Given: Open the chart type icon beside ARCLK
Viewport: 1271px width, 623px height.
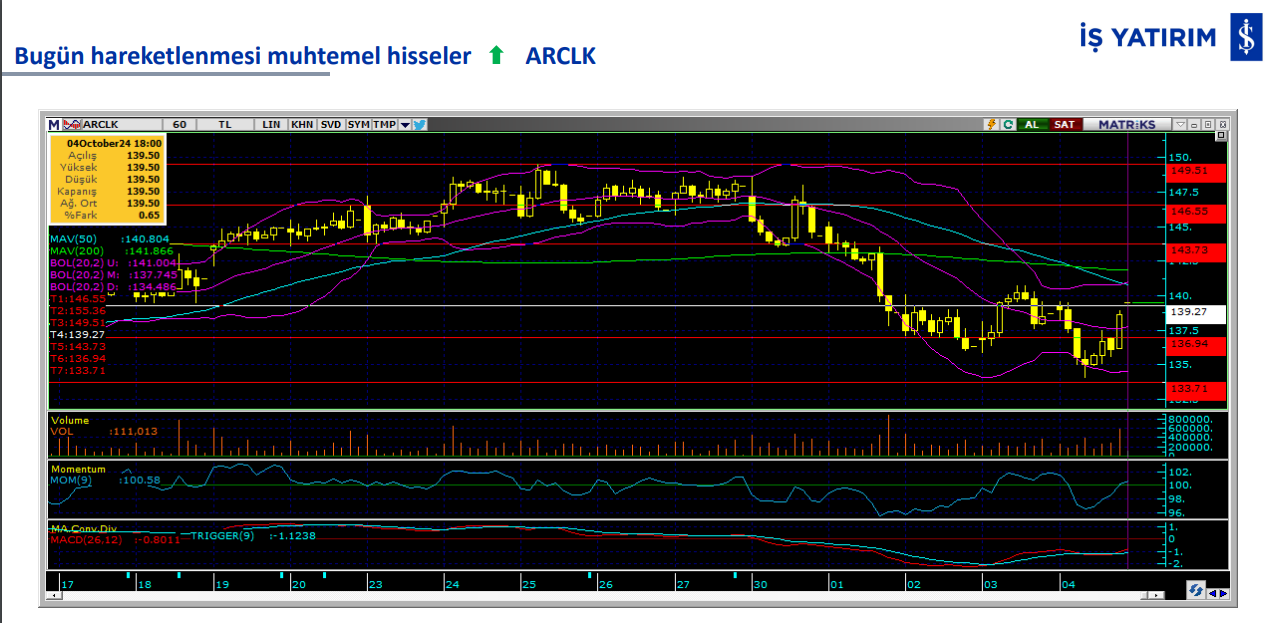Looking at the screenshot, I should coord(71,125).
